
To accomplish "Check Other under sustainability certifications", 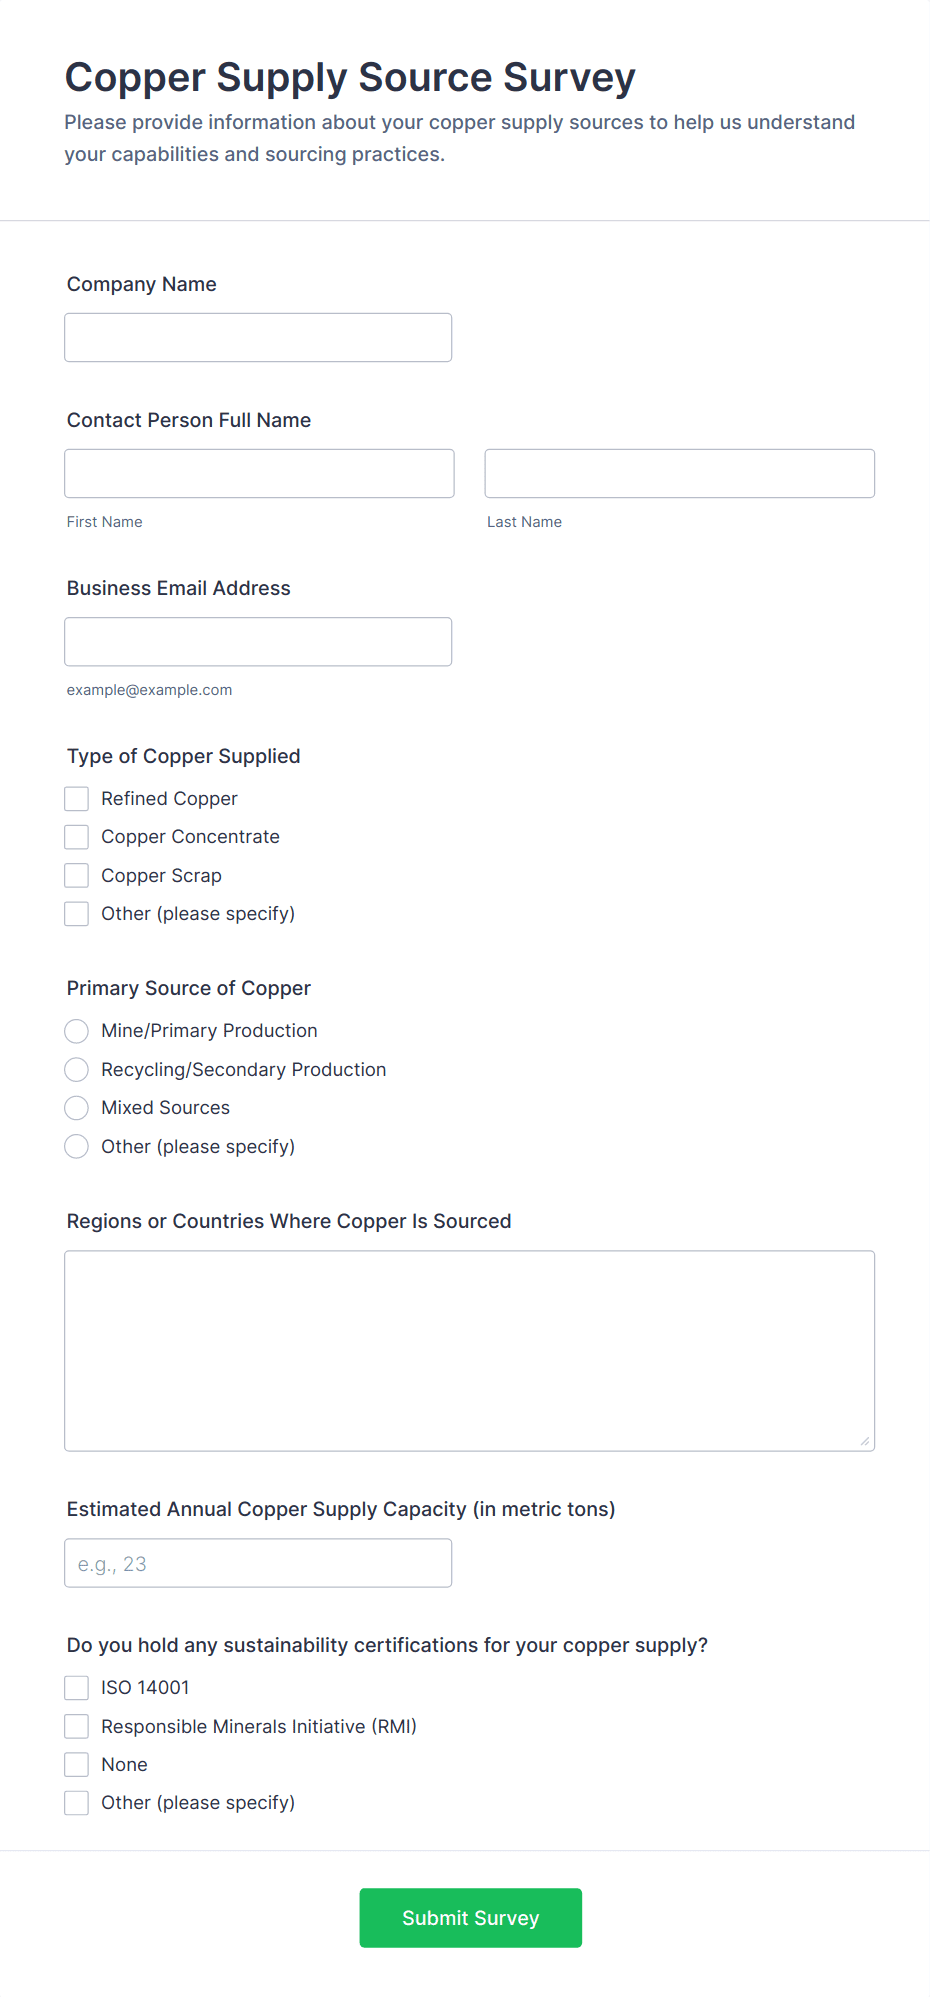I will coord(76,1802).
